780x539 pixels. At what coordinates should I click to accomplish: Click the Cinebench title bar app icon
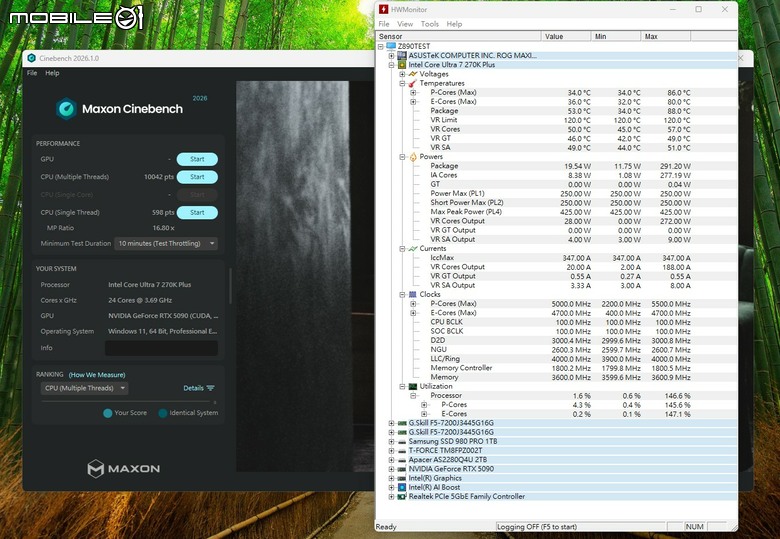coord(31,58)
